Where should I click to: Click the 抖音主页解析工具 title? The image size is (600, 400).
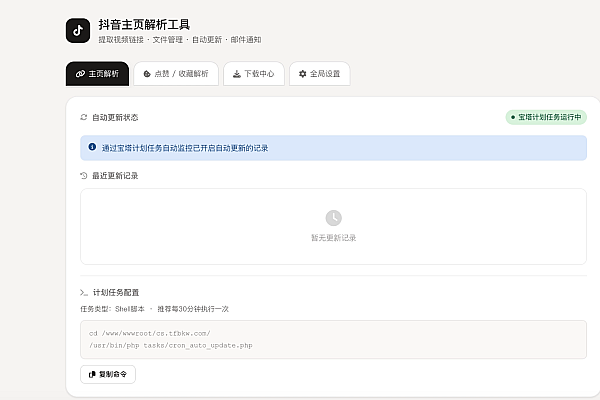click(144, 25)
